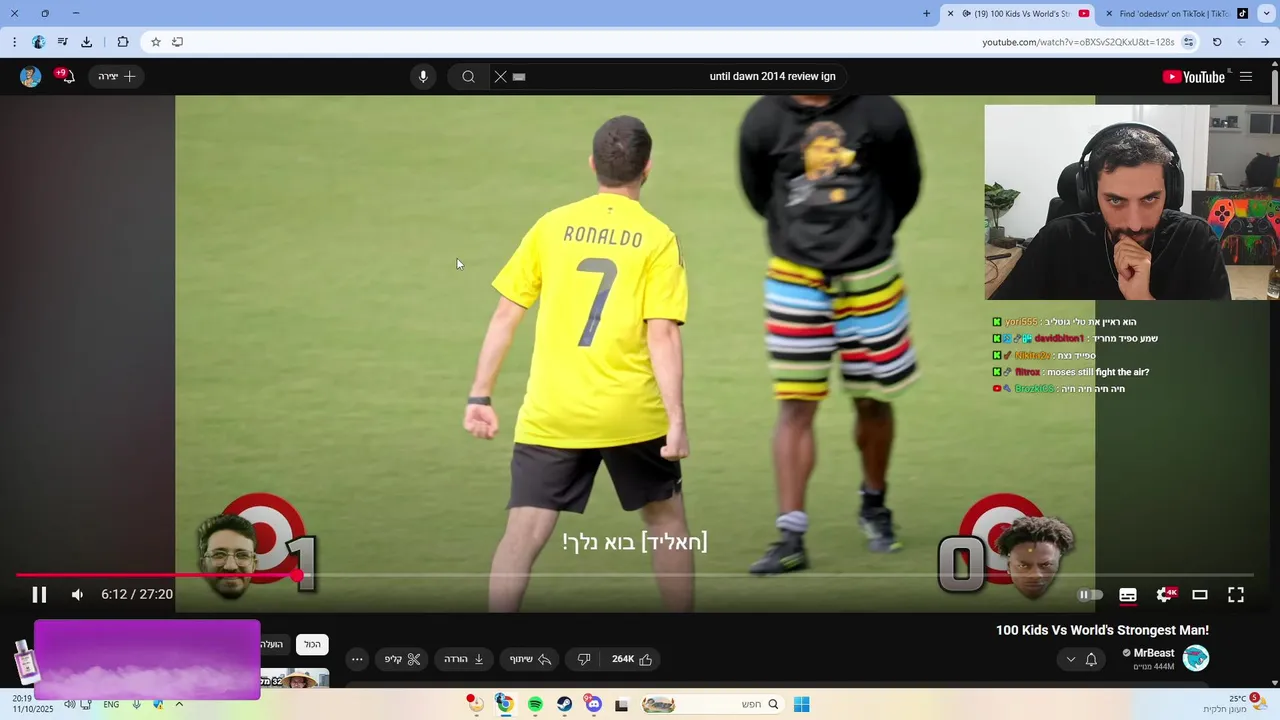Toggle the autoplay switch
Image resolution: width=1280 pixels, height=720 pixels.
[x=1090, y=595]
